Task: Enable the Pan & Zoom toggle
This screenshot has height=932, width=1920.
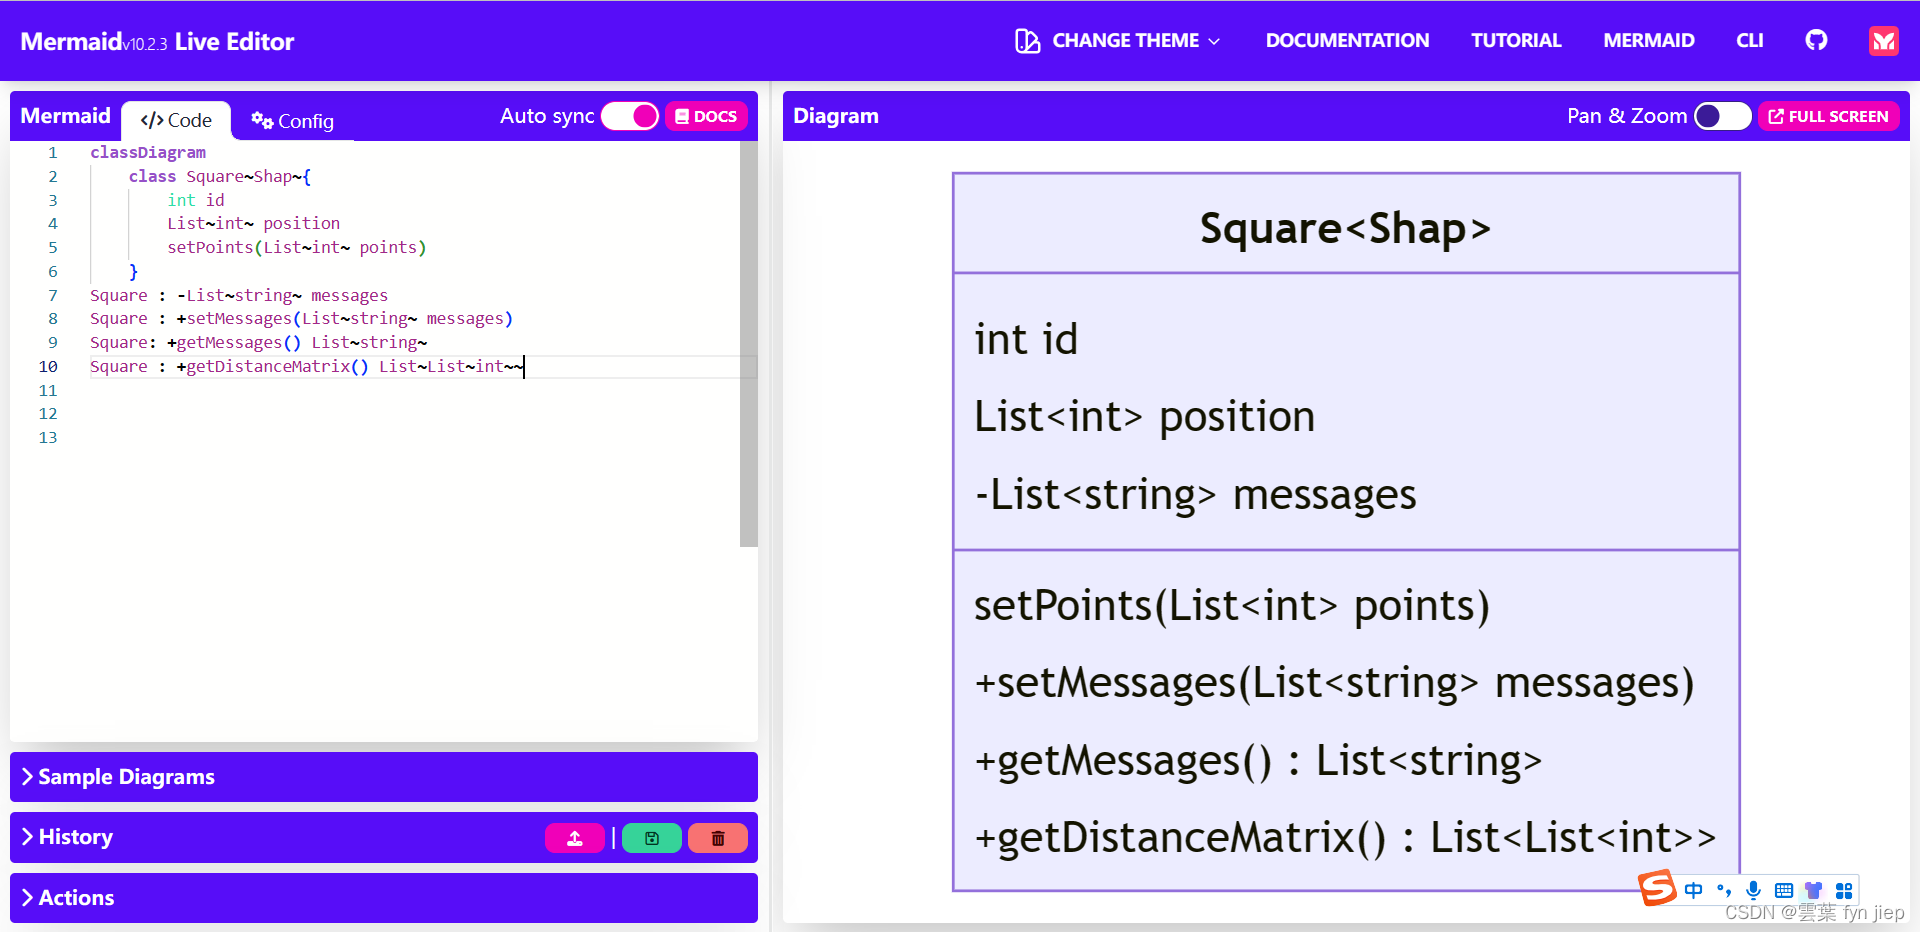Action: 1722,116
